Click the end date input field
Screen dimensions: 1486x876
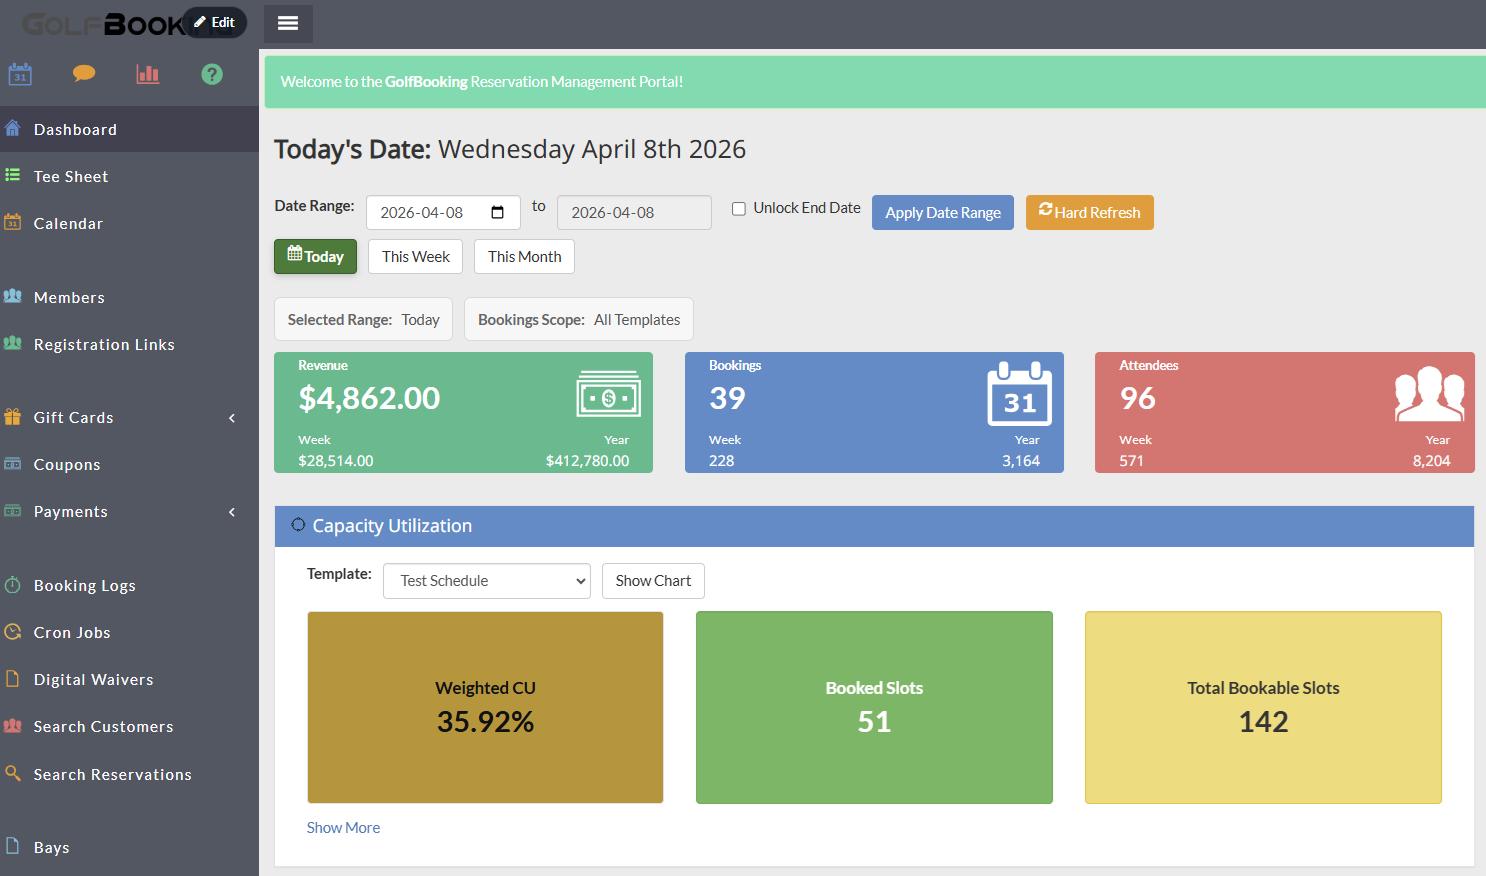tap(634, 212)
